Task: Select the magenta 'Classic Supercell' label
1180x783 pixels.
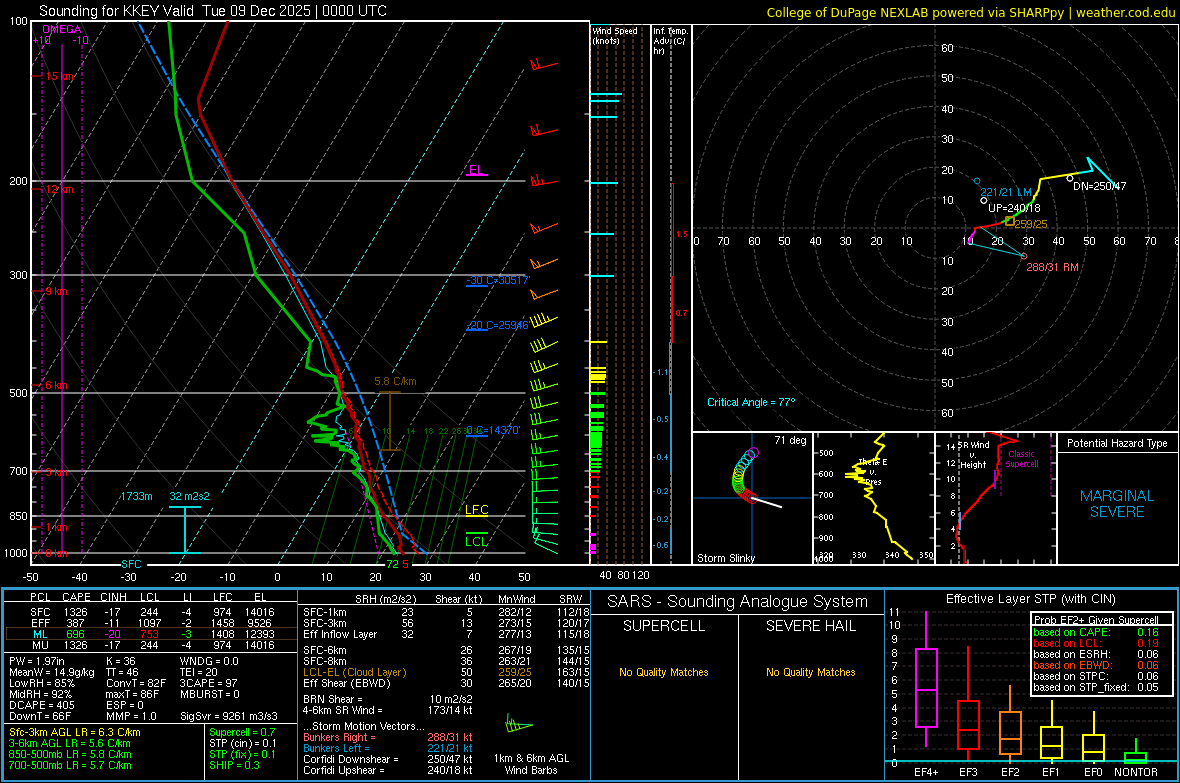Action: (x=1021, y=459)
